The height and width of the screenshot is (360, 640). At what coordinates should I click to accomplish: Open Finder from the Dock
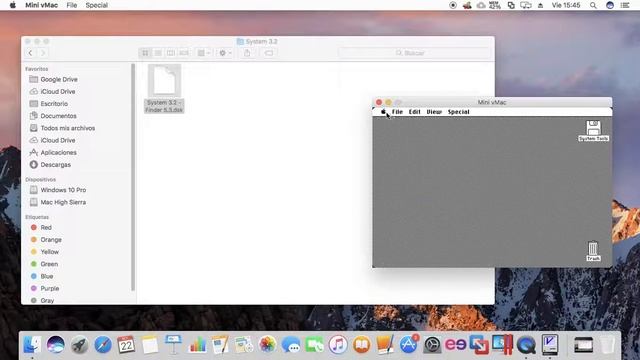[32, 345]
